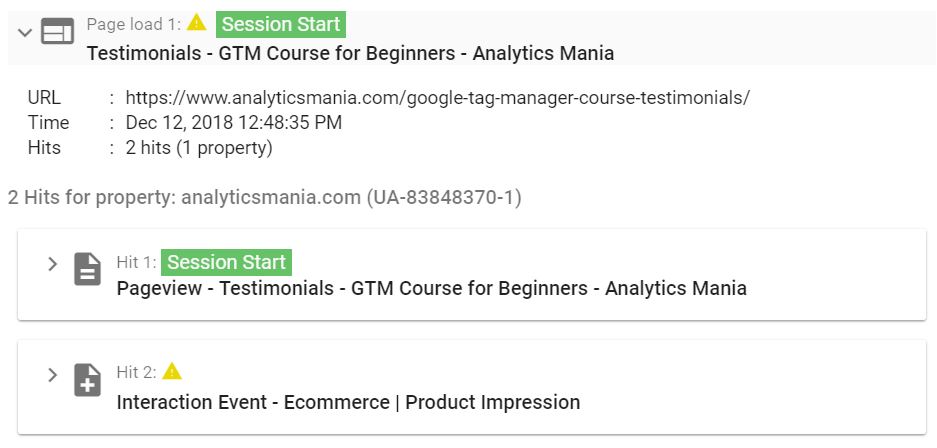This screenshot has height=448, width=937.
Task: Click the Dec 12, 2018 time value
Action: point(234,122)
